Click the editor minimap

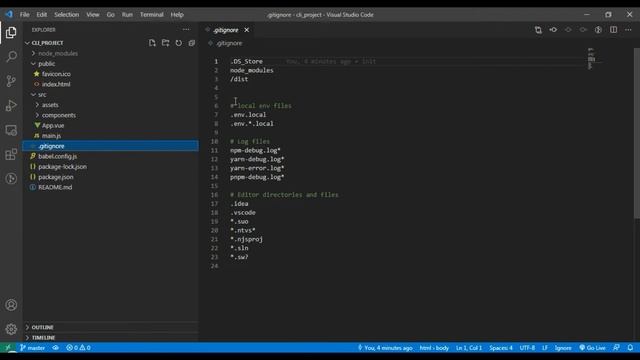[591, 59]
